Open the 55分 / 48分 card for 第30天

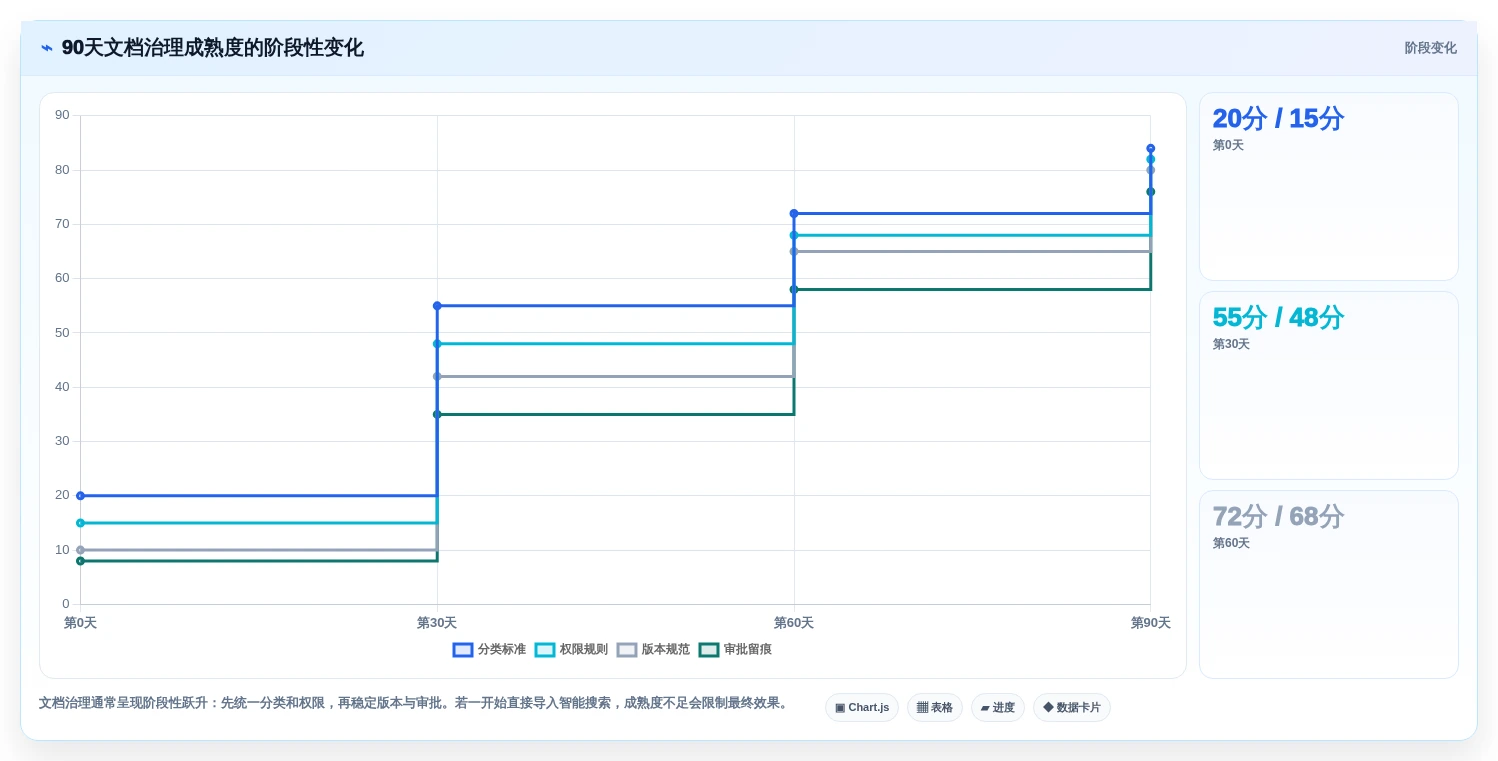pos(1329,386)
